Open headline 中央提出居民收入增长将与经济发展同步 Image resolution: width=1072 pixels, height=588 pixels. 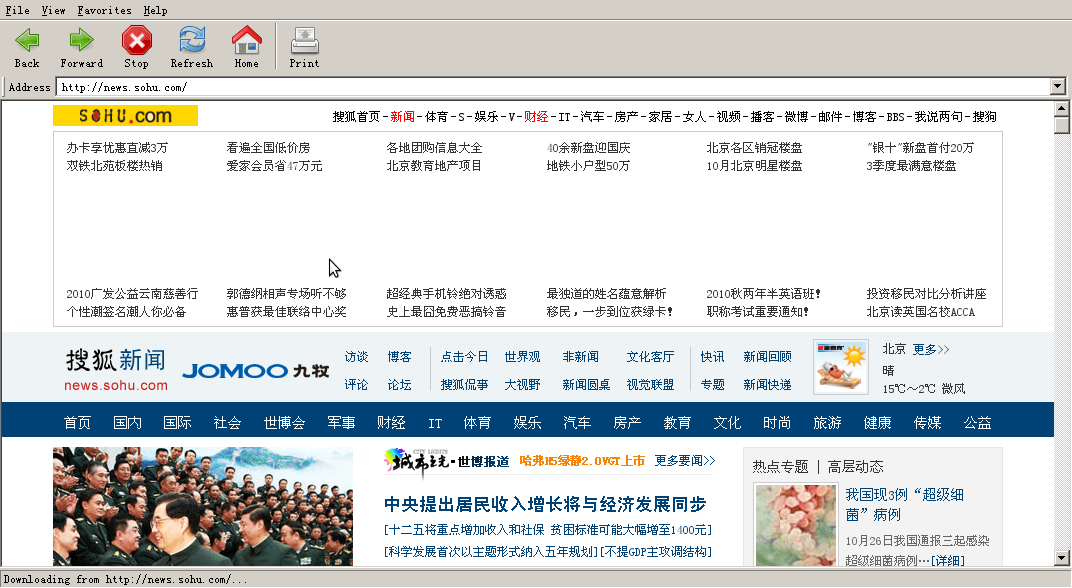point(545,505)
